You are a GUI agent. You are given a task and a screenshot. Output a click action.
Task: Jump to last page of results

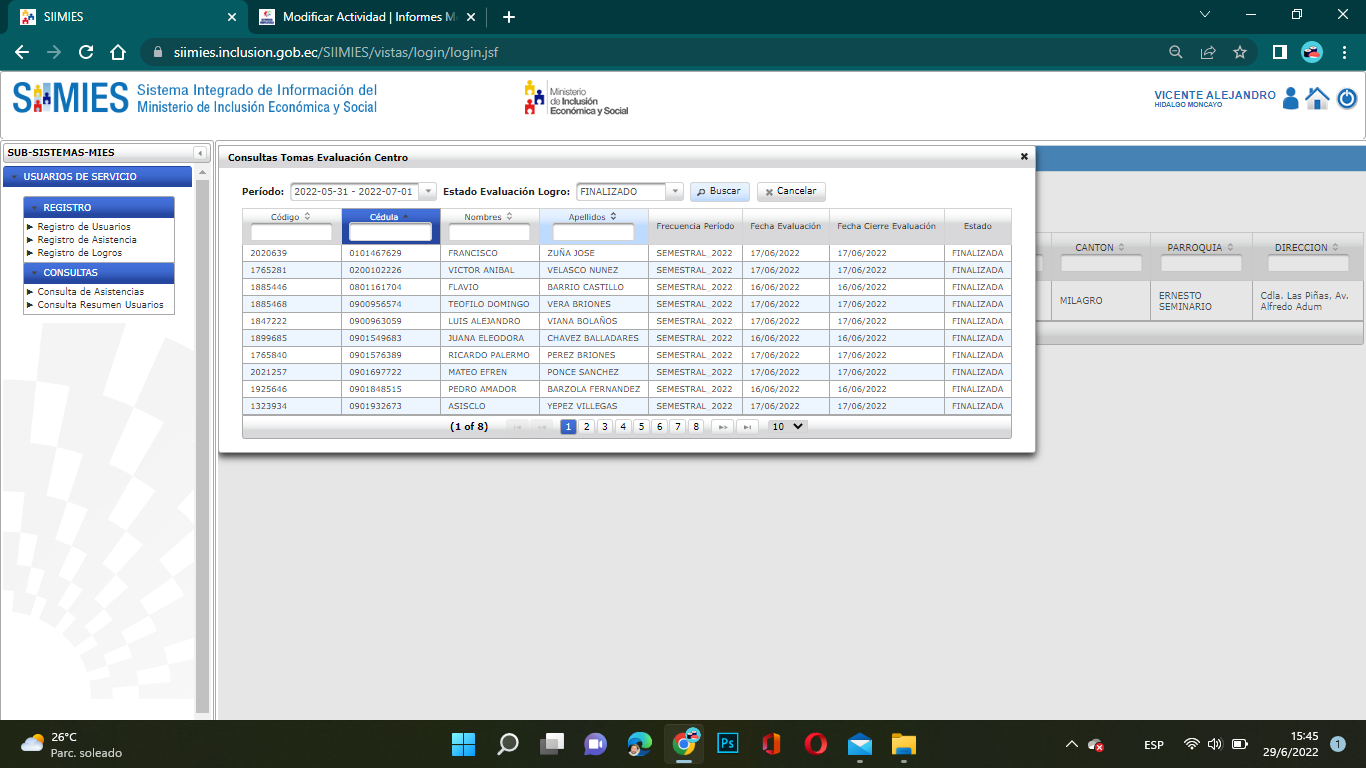[746, 427]
